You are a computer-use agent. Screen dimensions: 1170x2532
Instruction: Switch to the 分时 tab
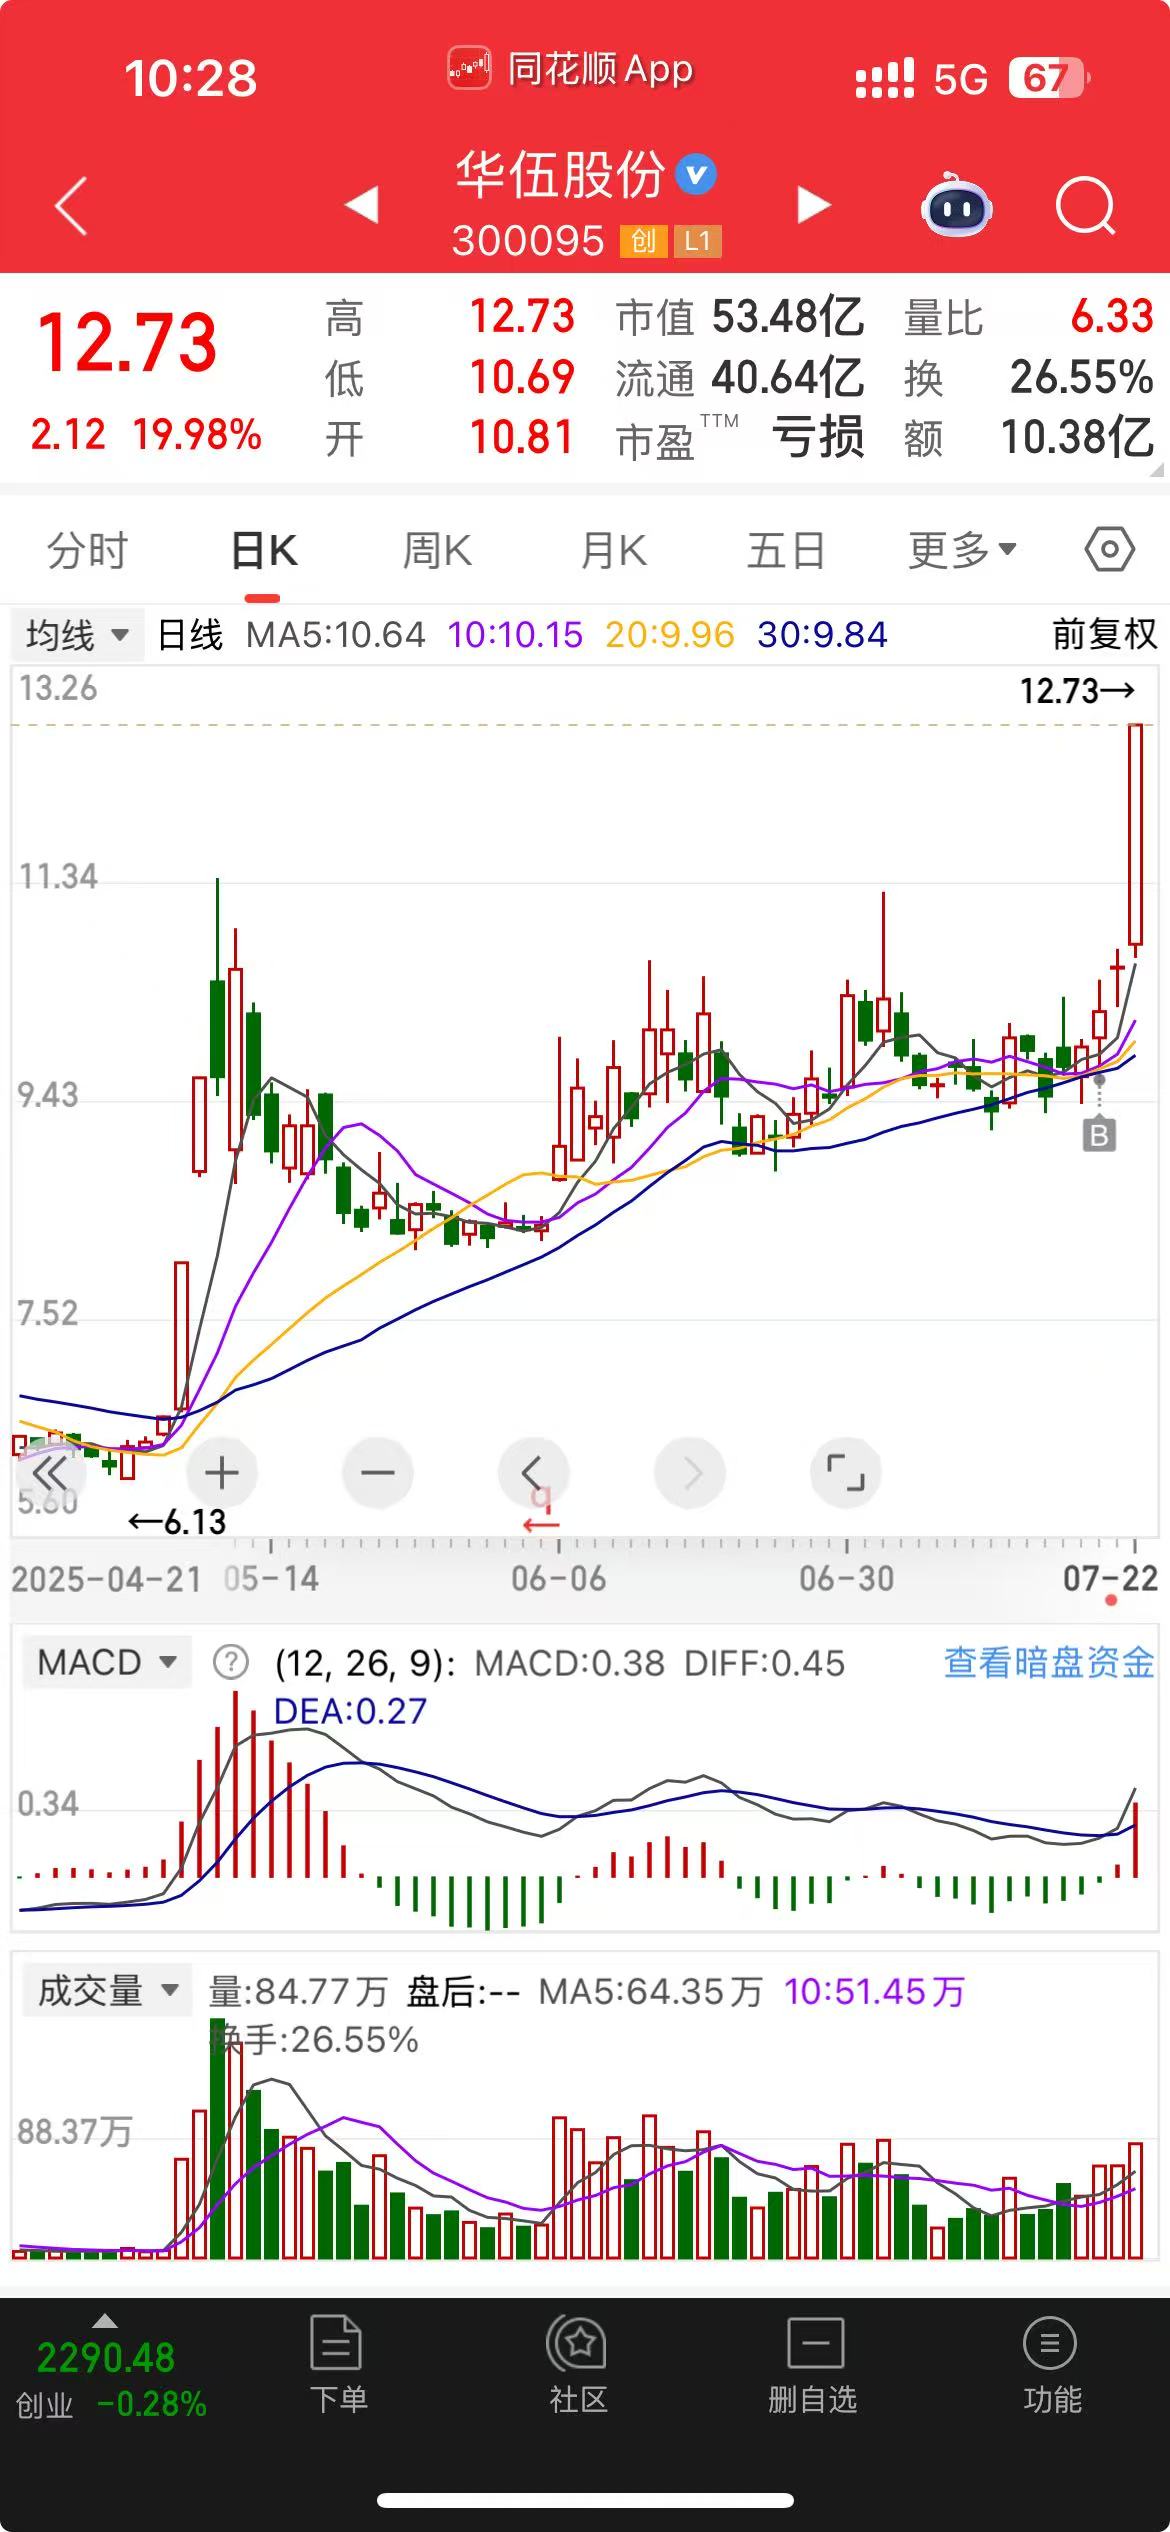tap(87, 550)
